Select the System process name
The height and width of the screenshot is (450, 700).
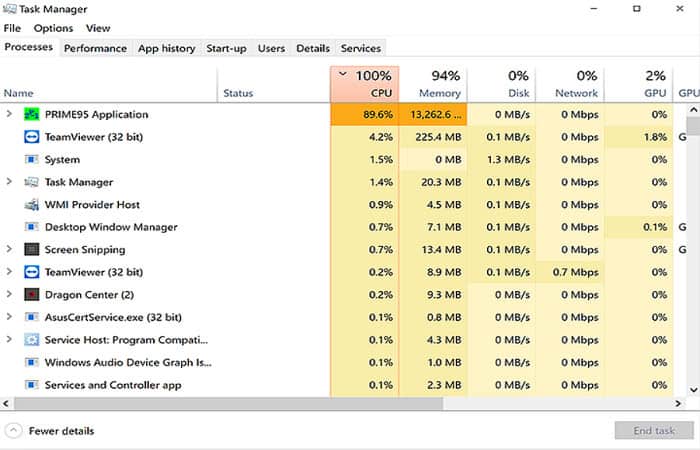(x=62, y=159)
